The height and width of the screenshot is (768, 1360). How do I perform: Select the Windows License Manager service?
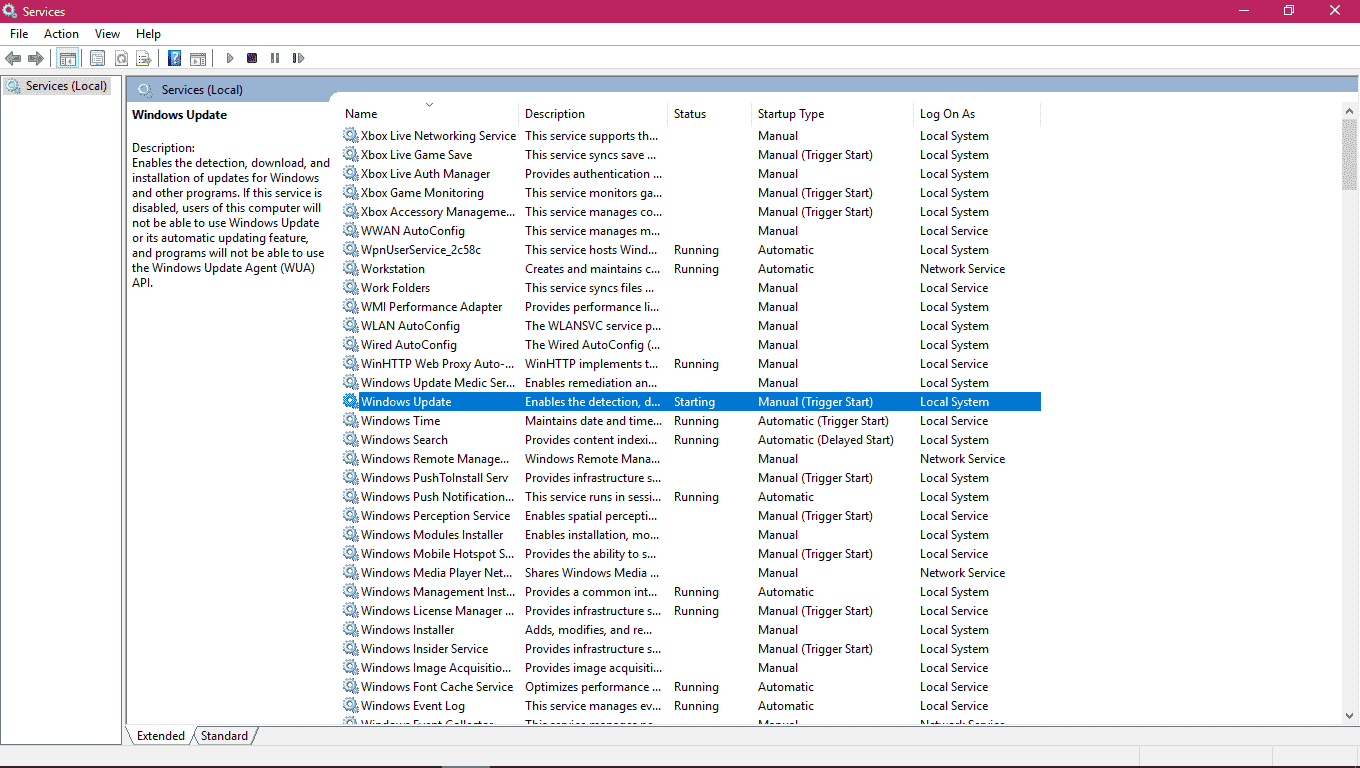tap(691, 611)
